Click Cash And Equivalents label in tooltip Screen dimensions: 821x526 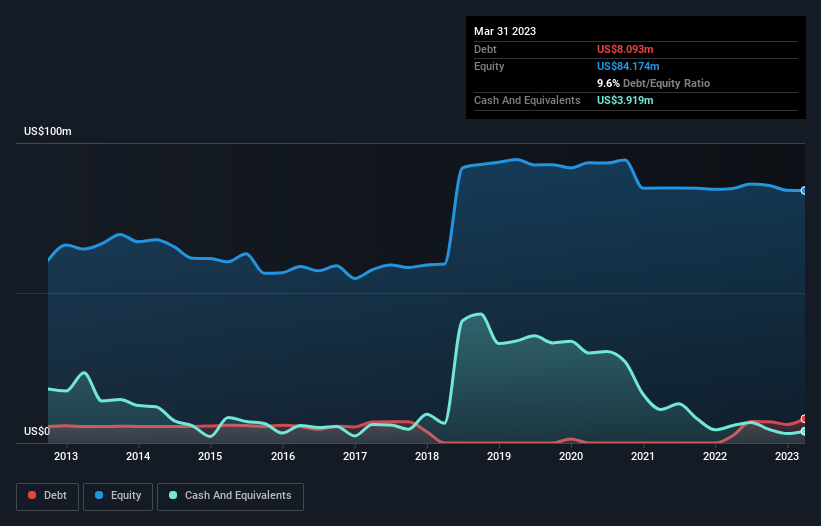(527, 100)
